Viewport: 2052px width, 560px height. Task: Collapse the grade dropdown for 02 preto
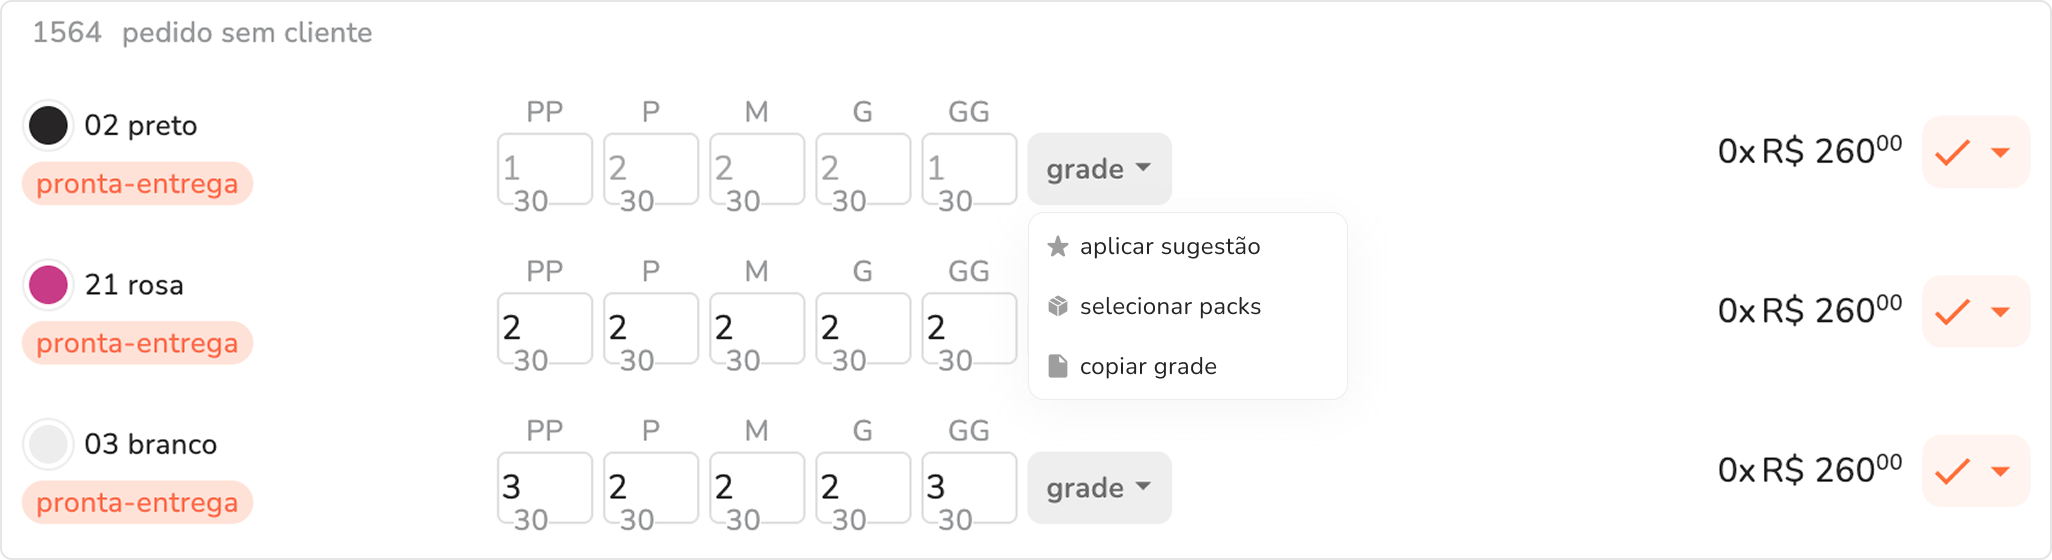(x=1099, y=169)
